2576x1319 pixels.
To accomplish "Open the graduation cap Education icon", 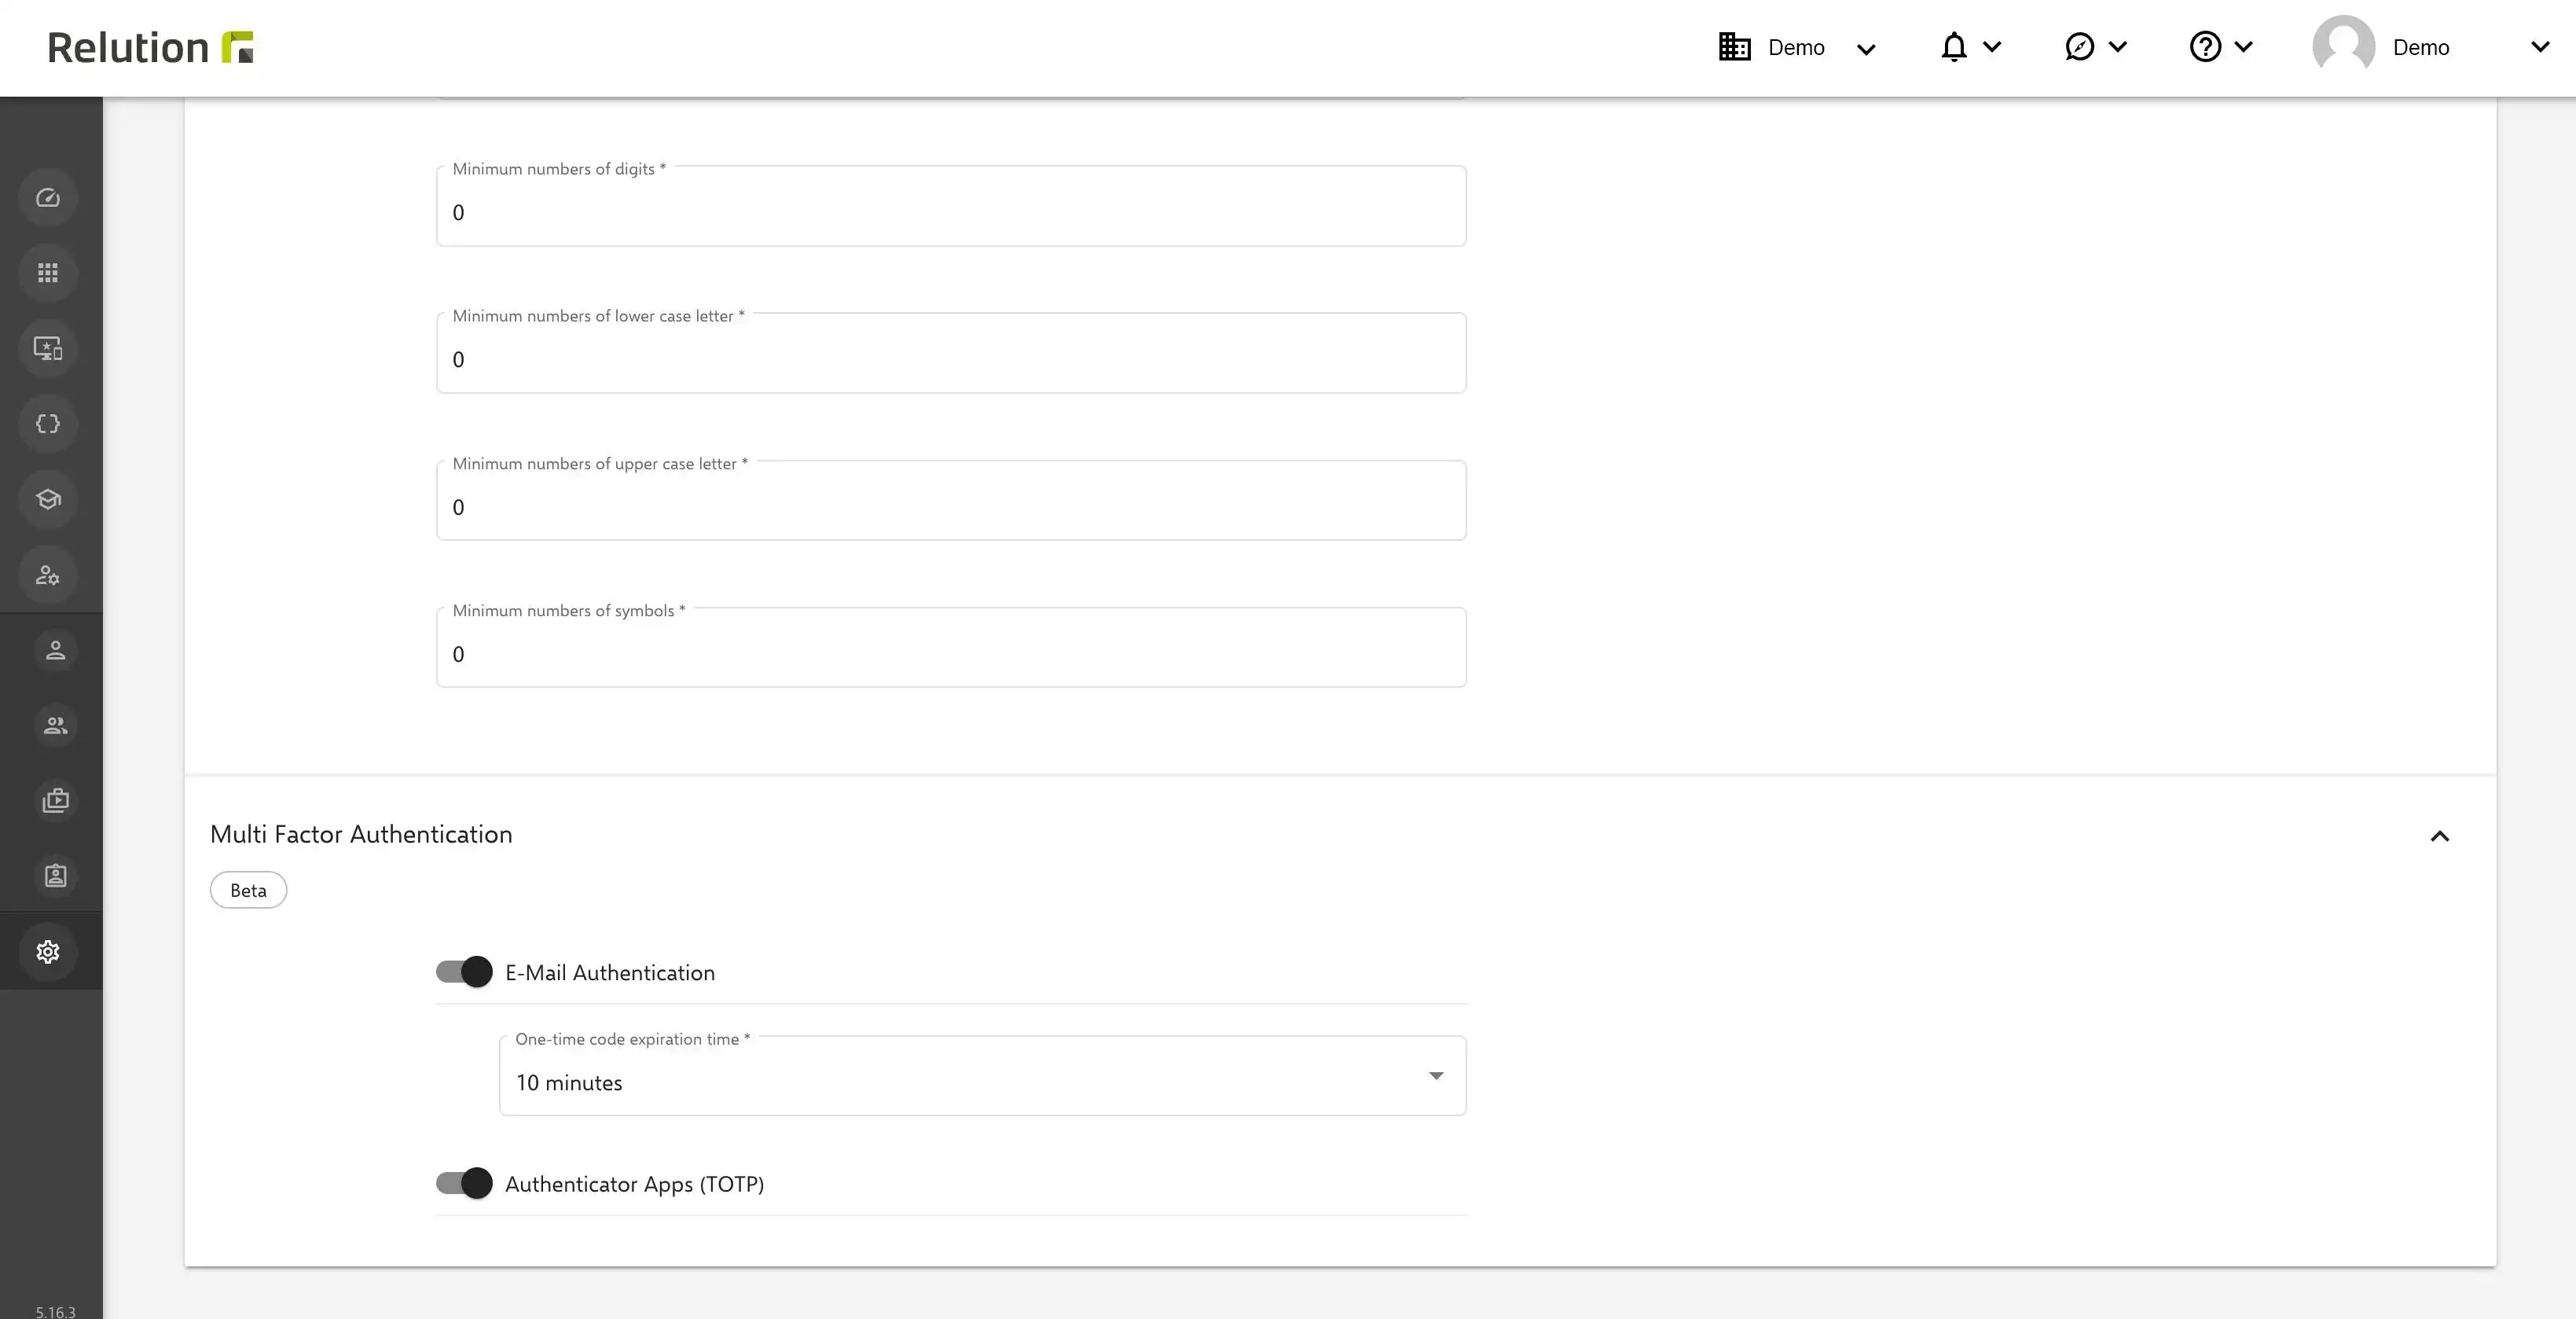I will (48, 499).
